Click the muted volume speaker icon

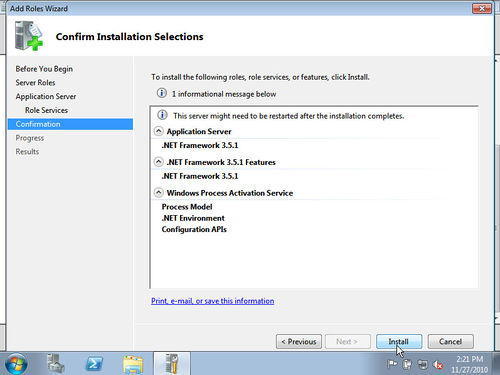pos(438,365)
